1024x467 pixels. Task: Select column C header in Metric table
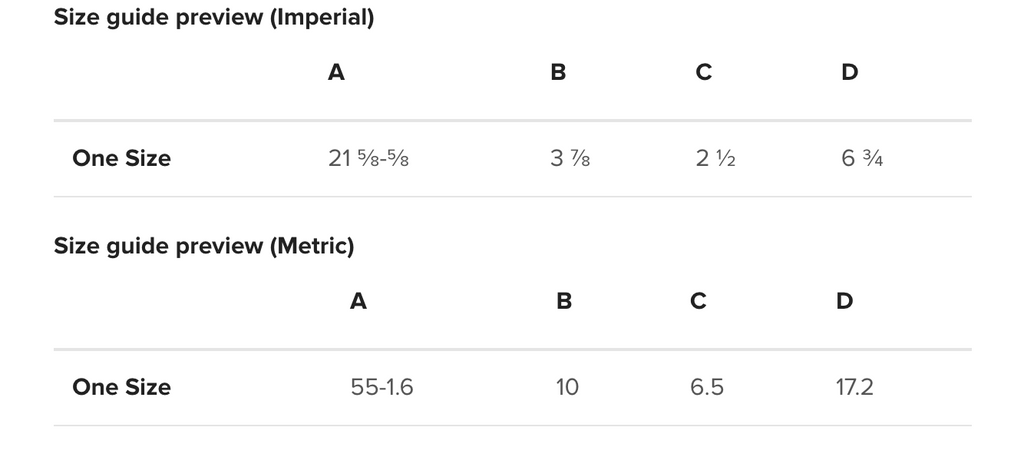pos(699,301)
